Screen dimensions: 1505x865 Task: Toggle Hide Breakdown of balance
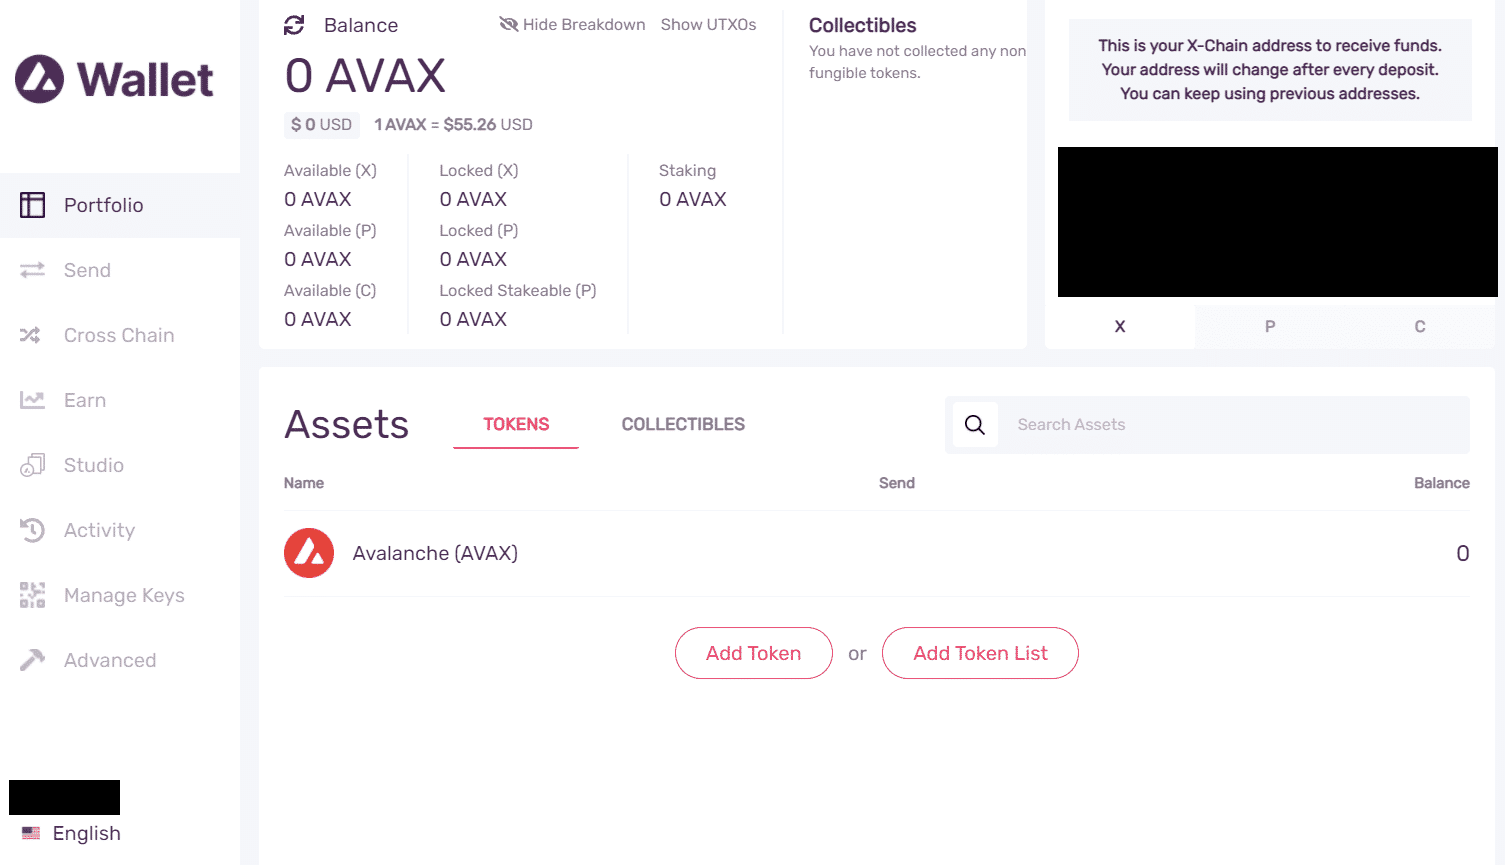[x=572, y=25]
